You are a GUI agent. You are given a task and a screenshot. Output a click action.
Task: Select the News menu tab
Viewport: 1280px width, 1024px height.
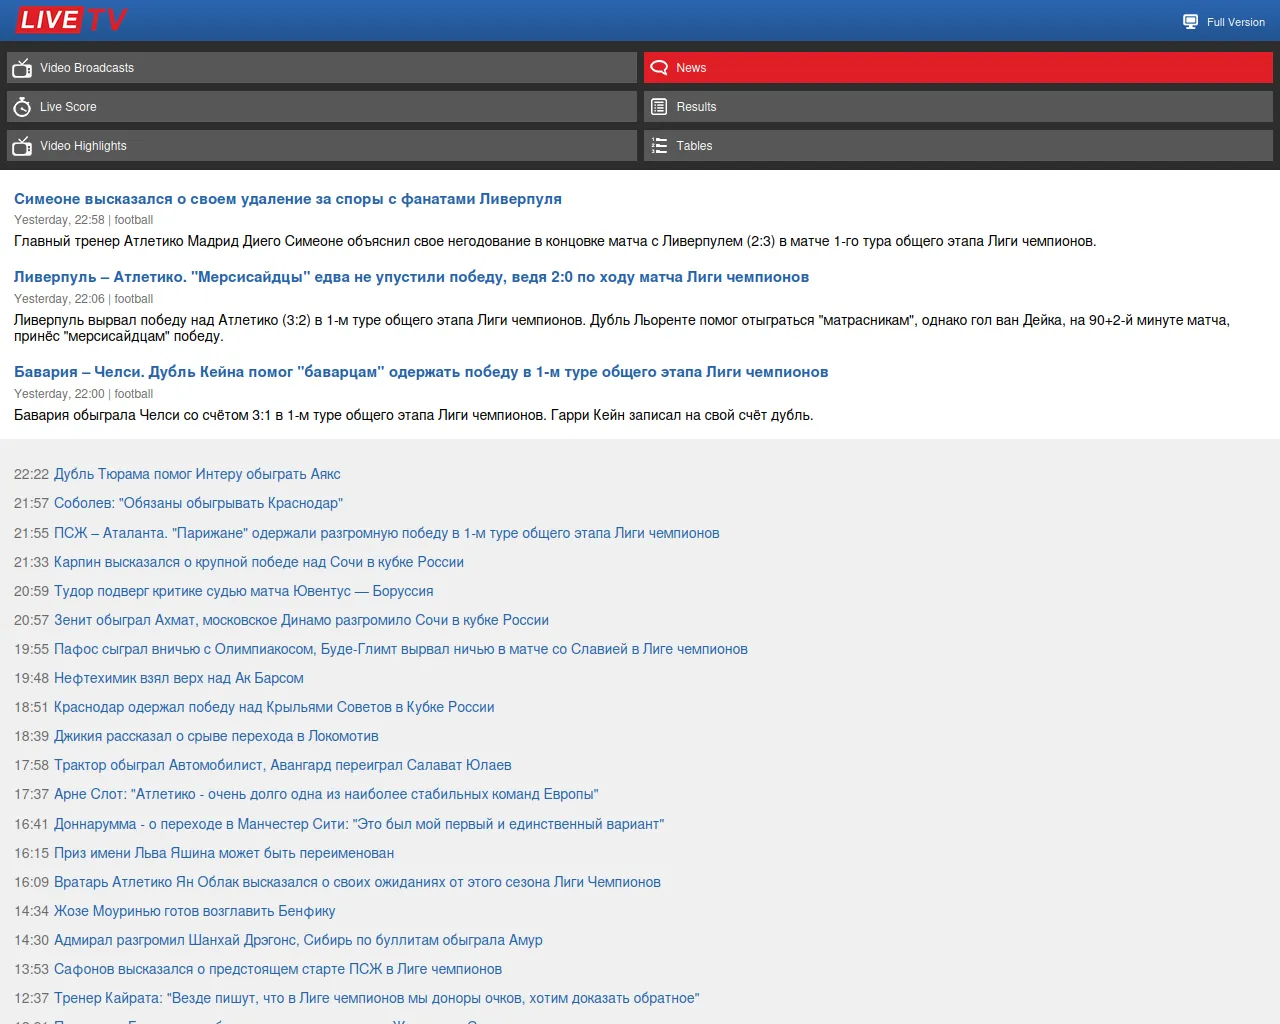pyautogui.click(x=958, y=68)
